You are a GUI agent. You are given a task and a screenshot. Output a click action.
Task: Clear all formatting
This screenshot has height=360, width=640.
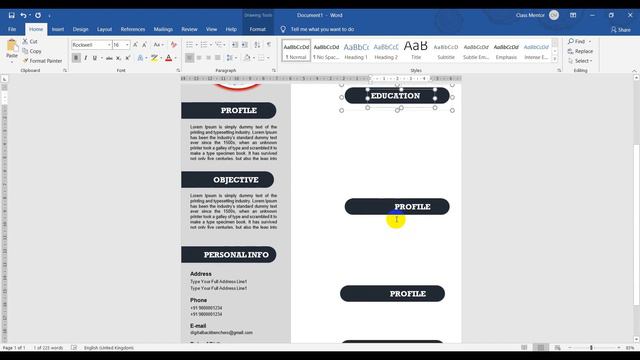coord(174,44)
